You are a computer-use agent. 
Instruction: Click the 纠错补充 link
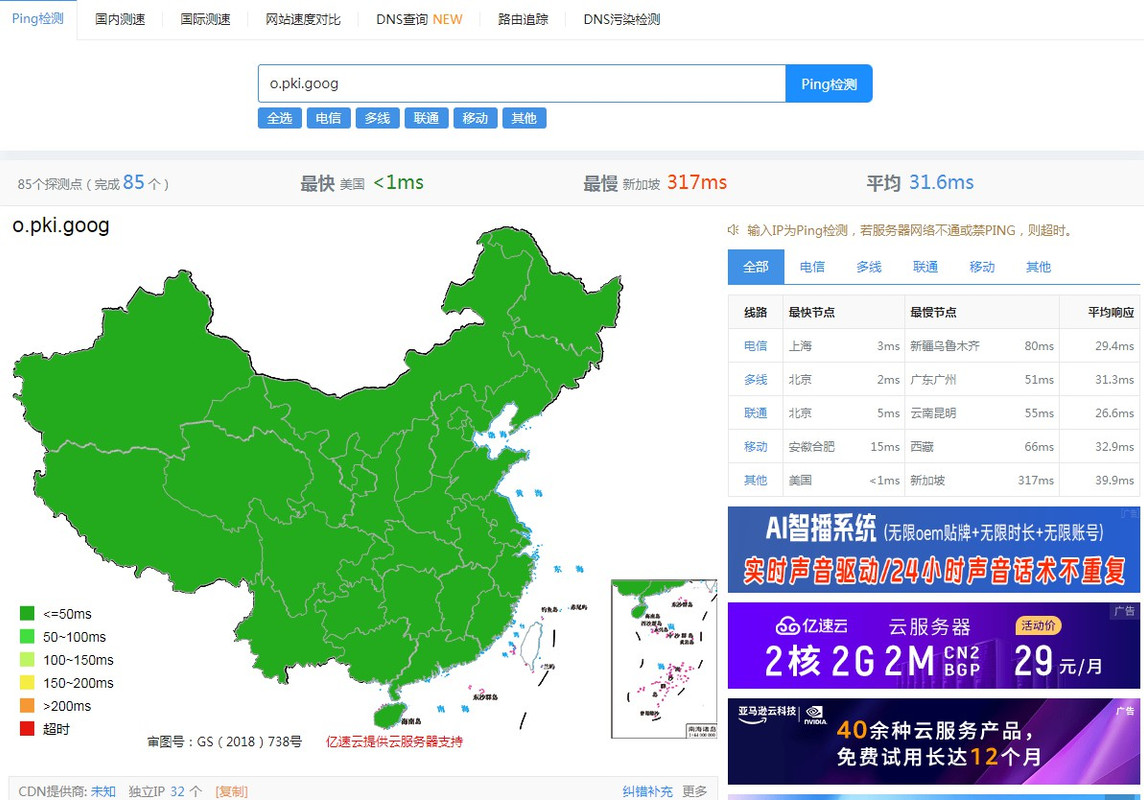coord(647,791)
